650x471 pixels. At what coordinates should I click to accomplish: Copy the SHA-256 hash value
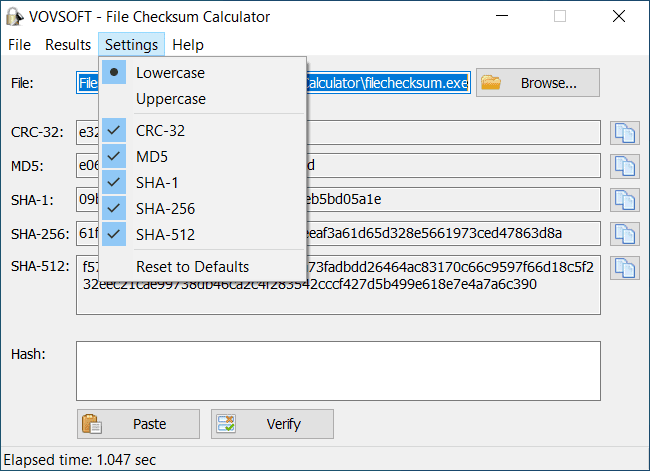(625, 234)
